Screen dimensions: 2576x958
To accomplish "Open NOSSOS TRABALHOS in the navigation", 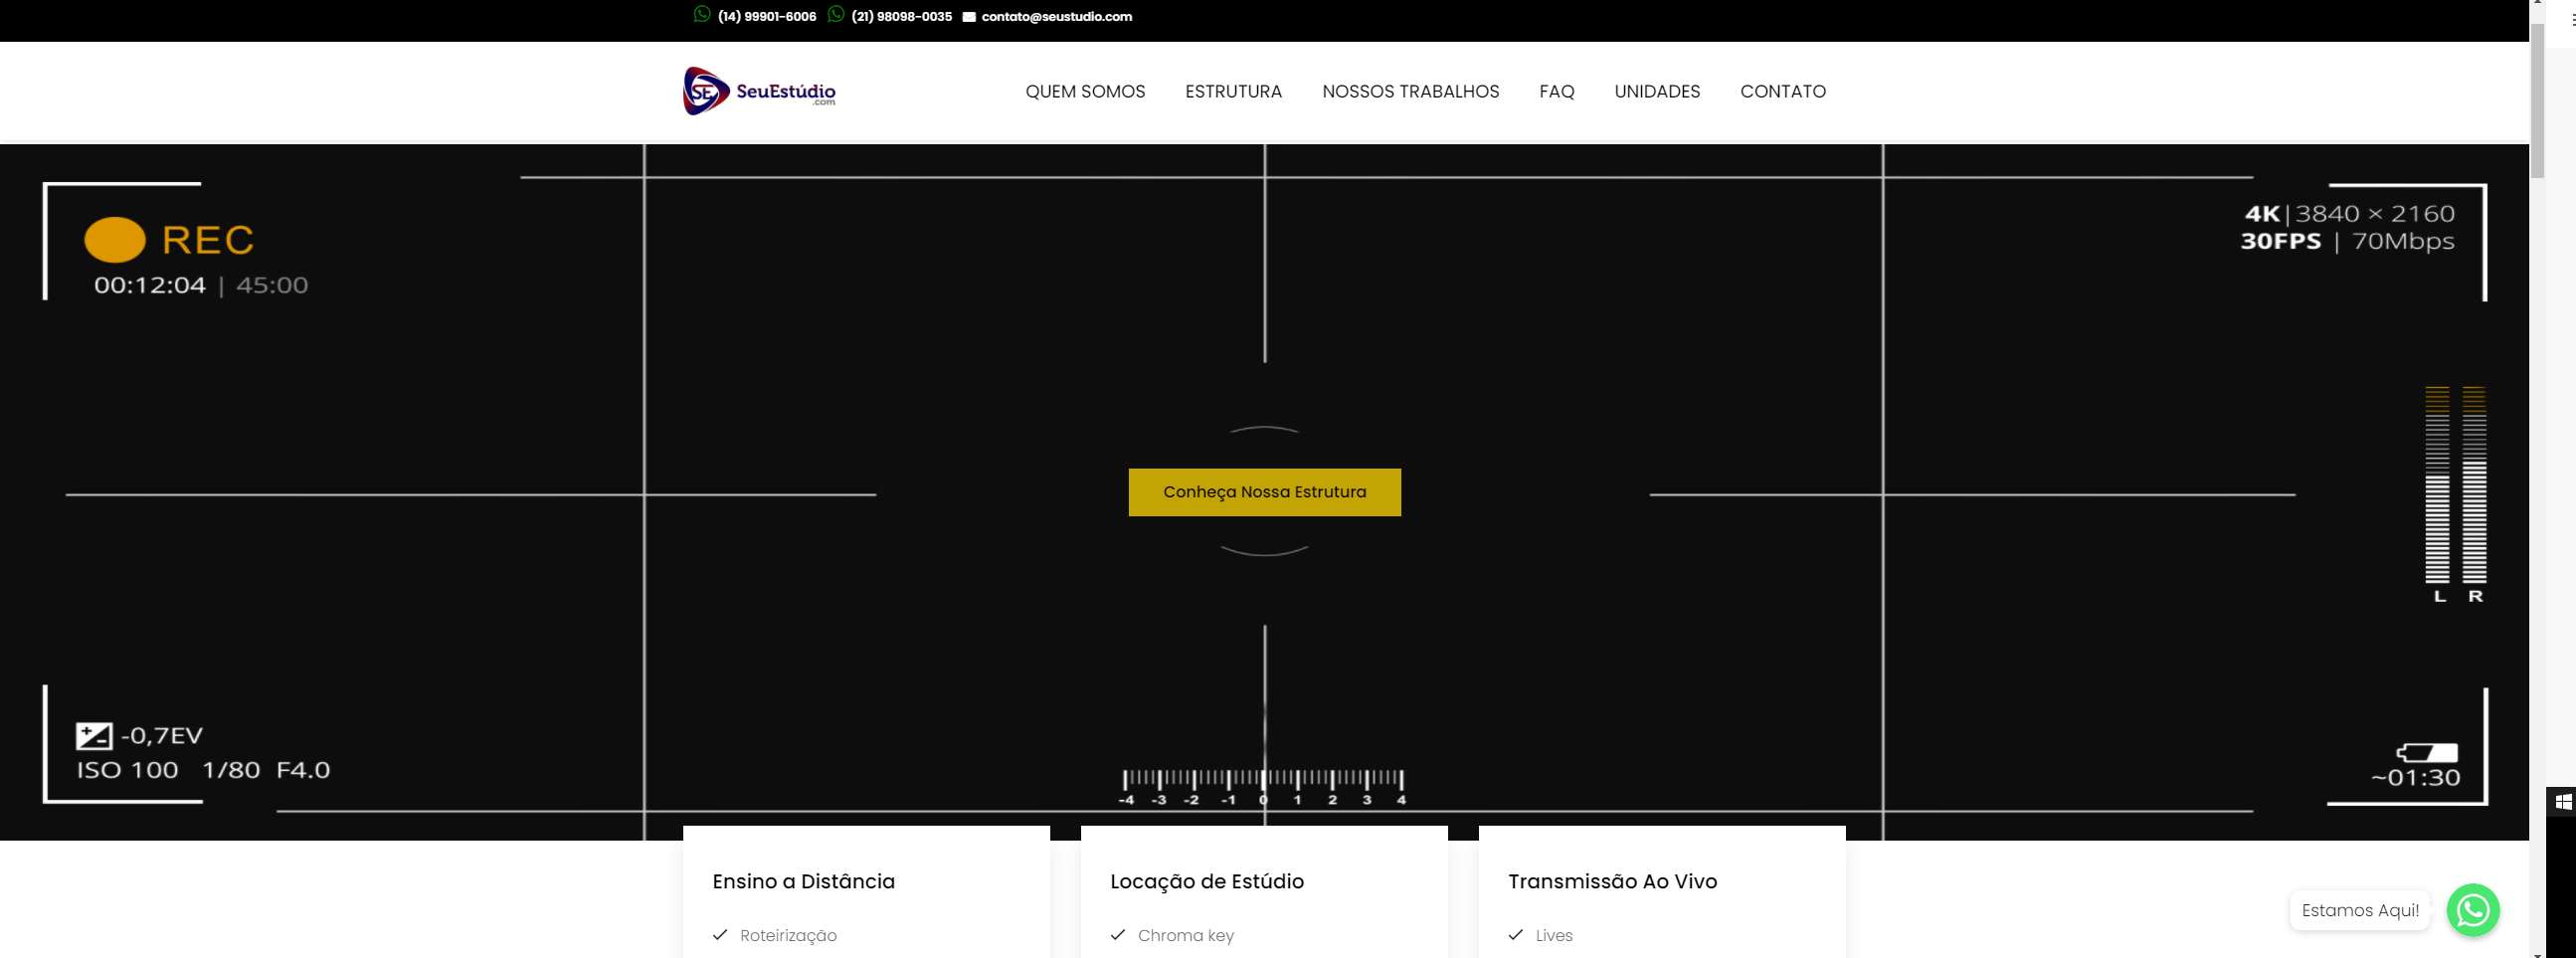I will [1410, 92].
